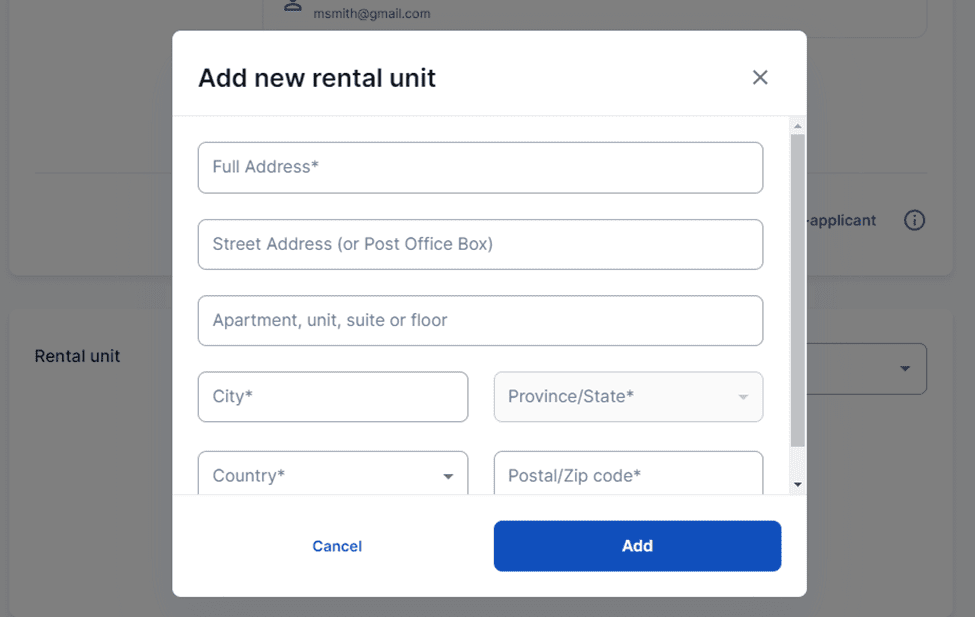975x617 pixels.
Task: Click the Rental unit section label
Action: click(x=77, y=356)
